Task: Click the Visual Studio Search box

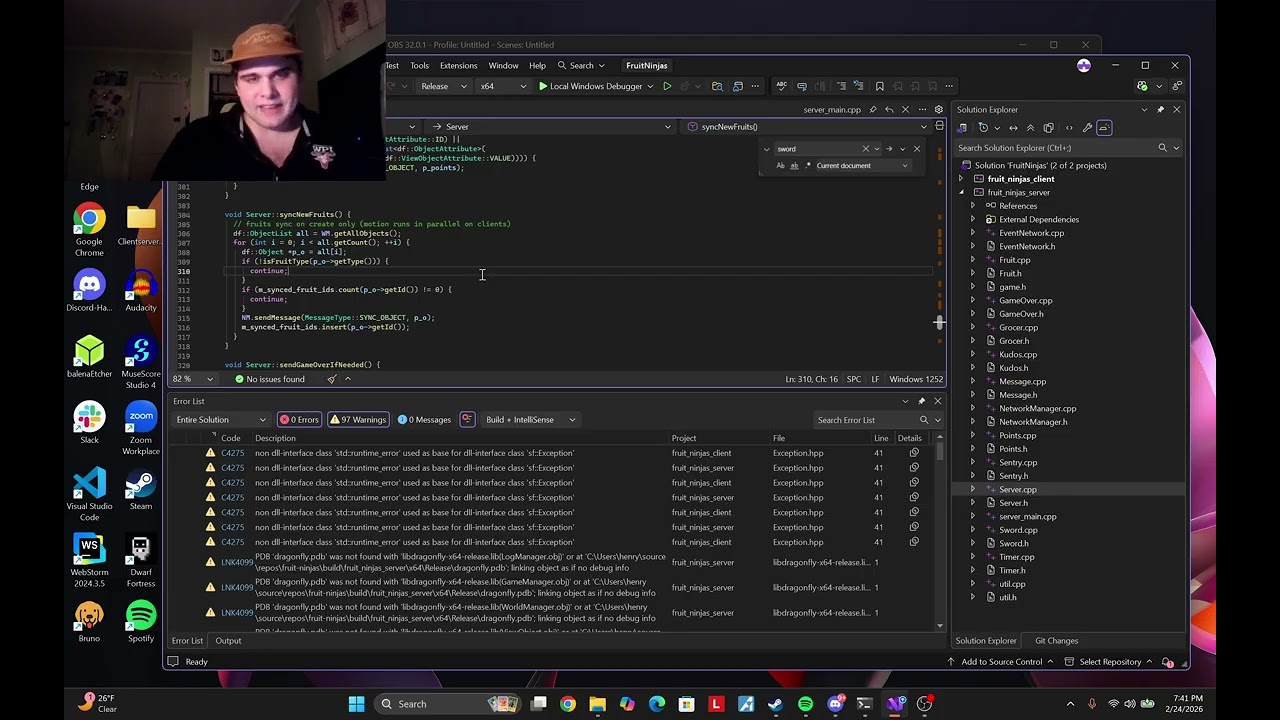Action: [581, 66]
